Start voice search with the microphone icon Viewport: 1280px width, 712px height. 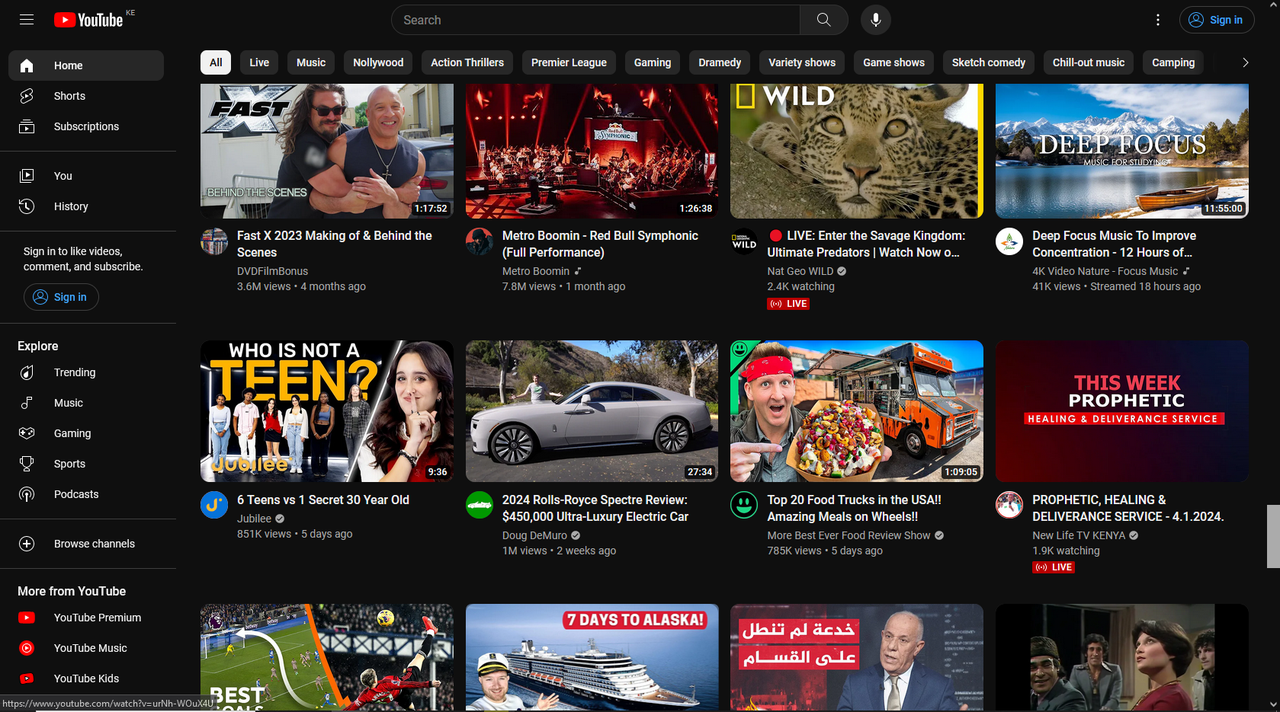875,19
